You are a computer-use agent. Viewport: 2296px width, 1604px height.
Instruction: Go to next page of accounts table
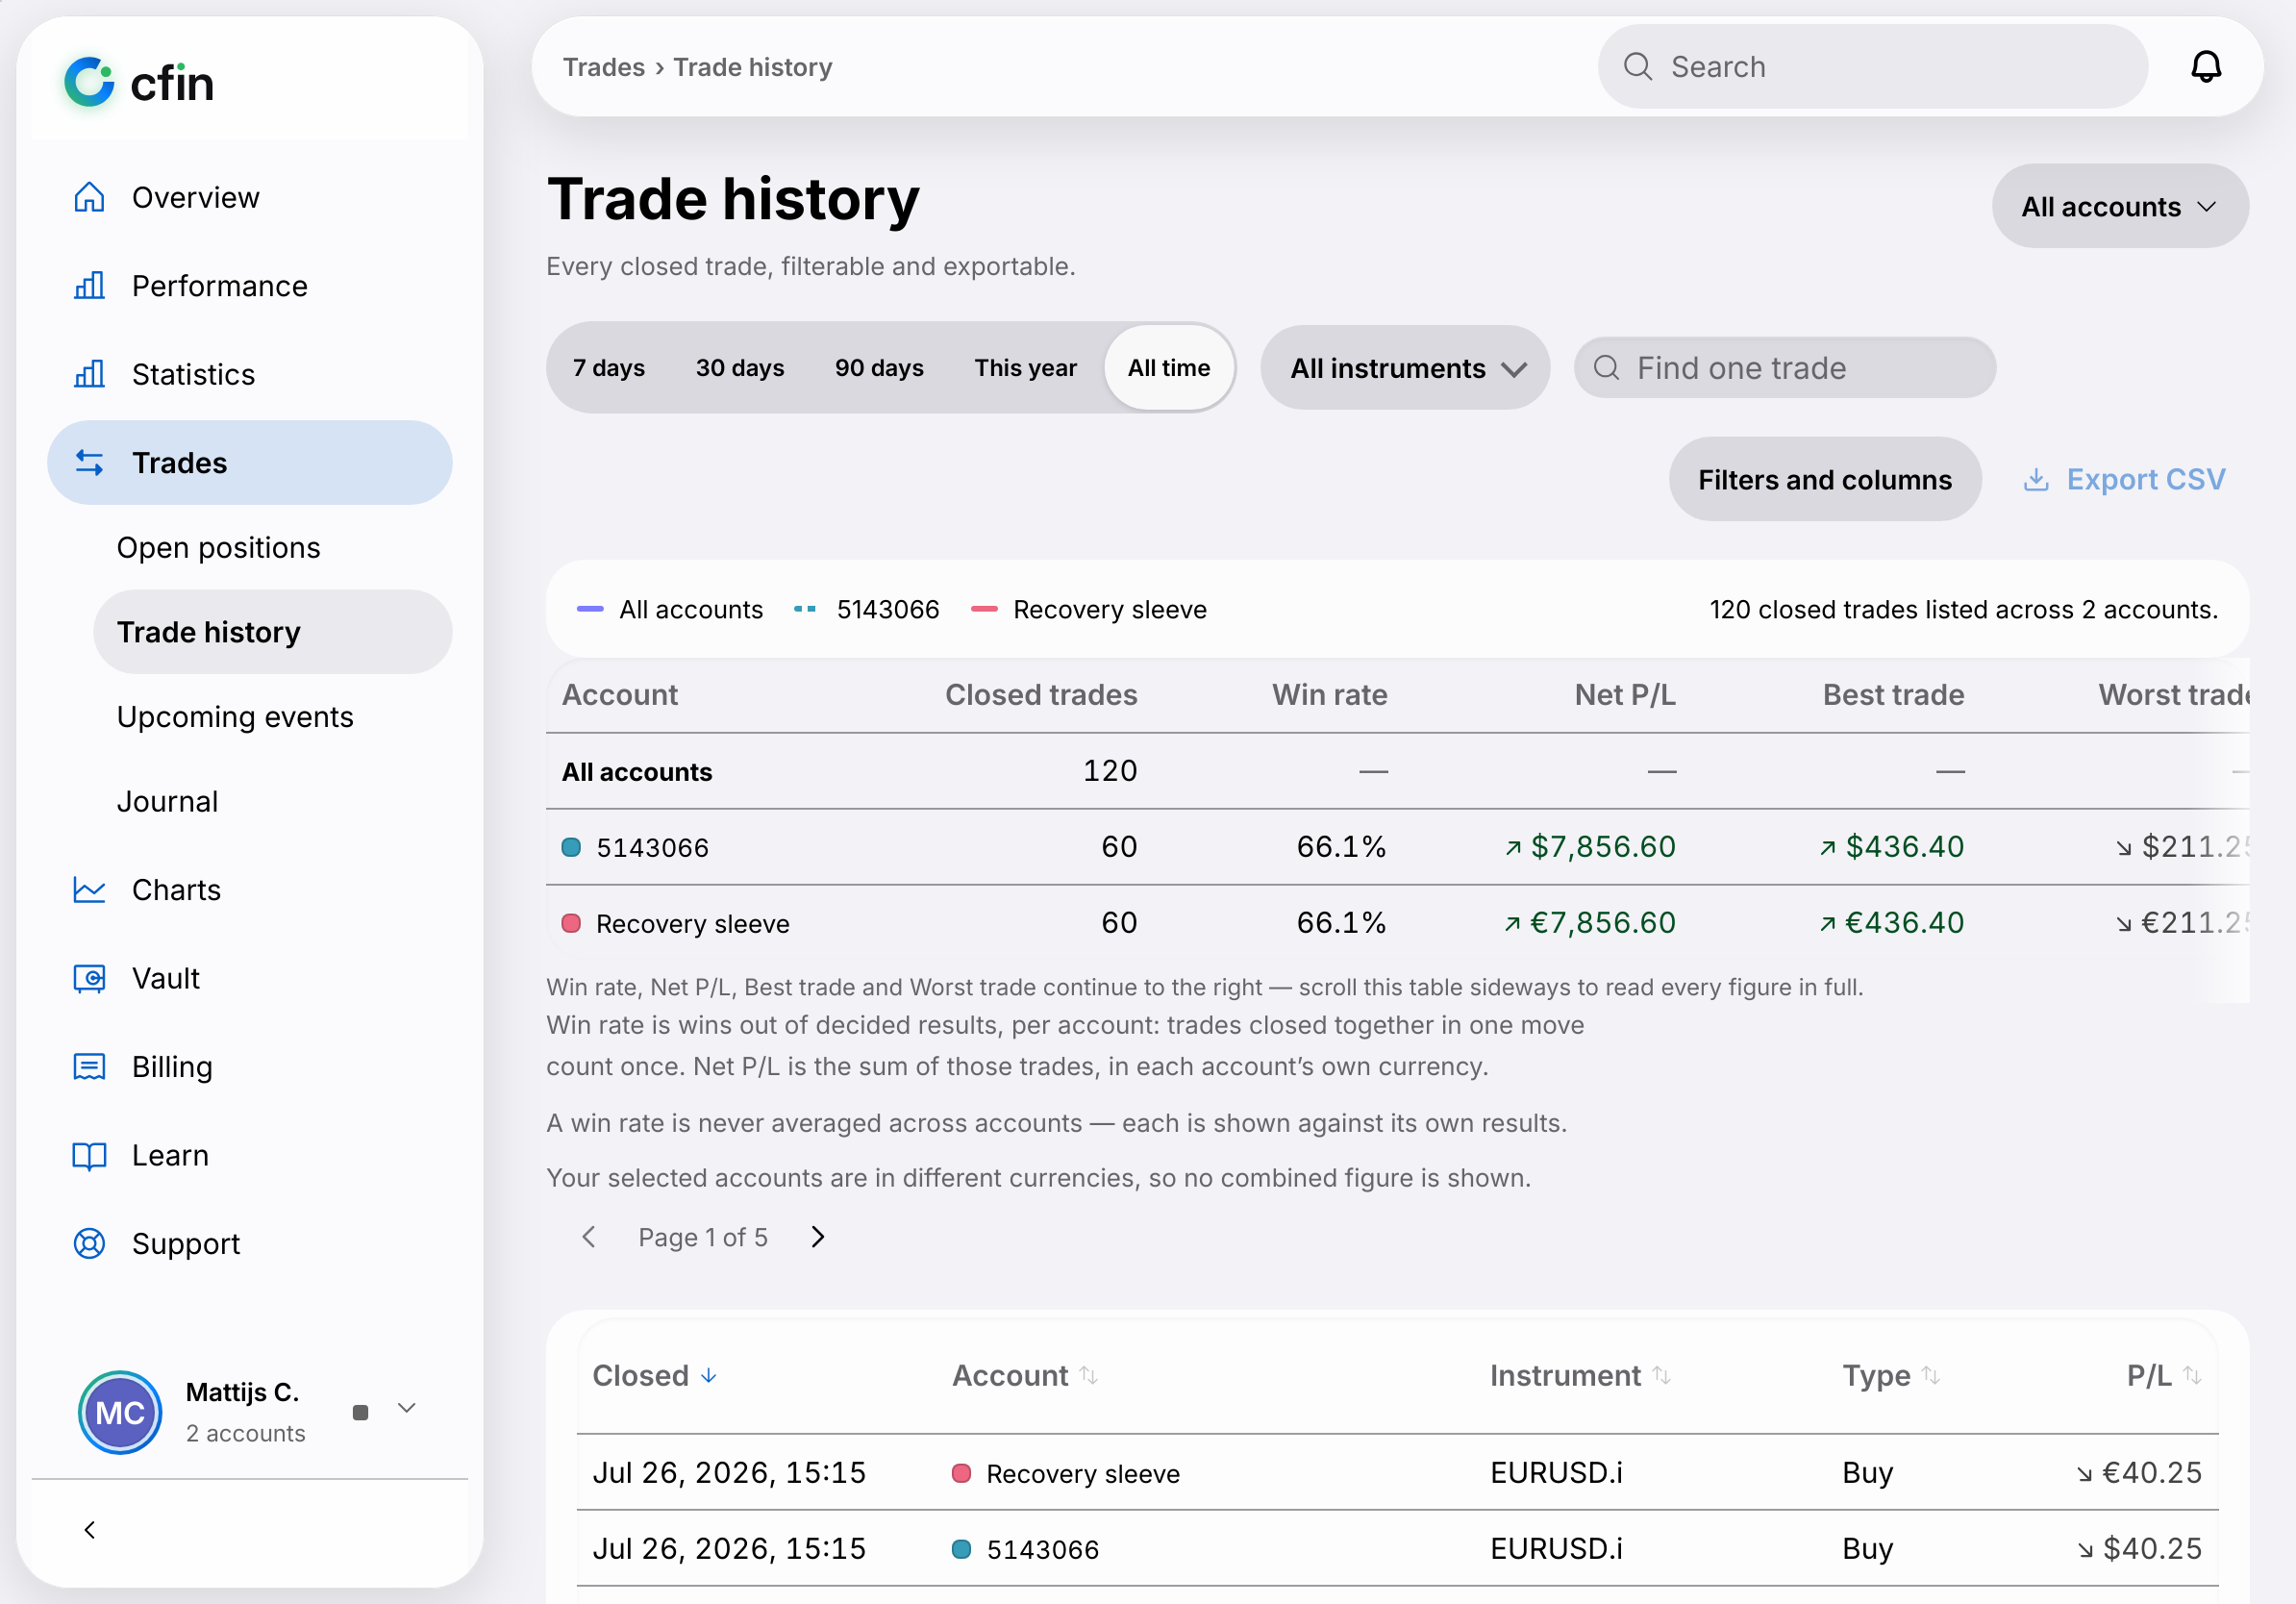click(x=818, y=1237)
